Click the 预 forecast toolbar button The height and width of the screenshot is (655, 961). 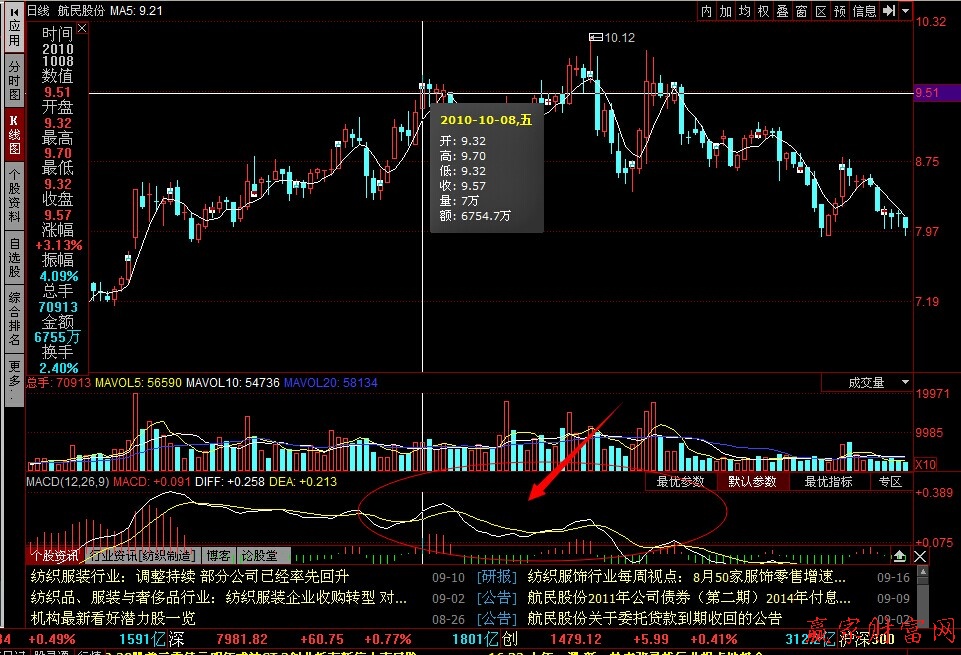(x=840, y=11)
